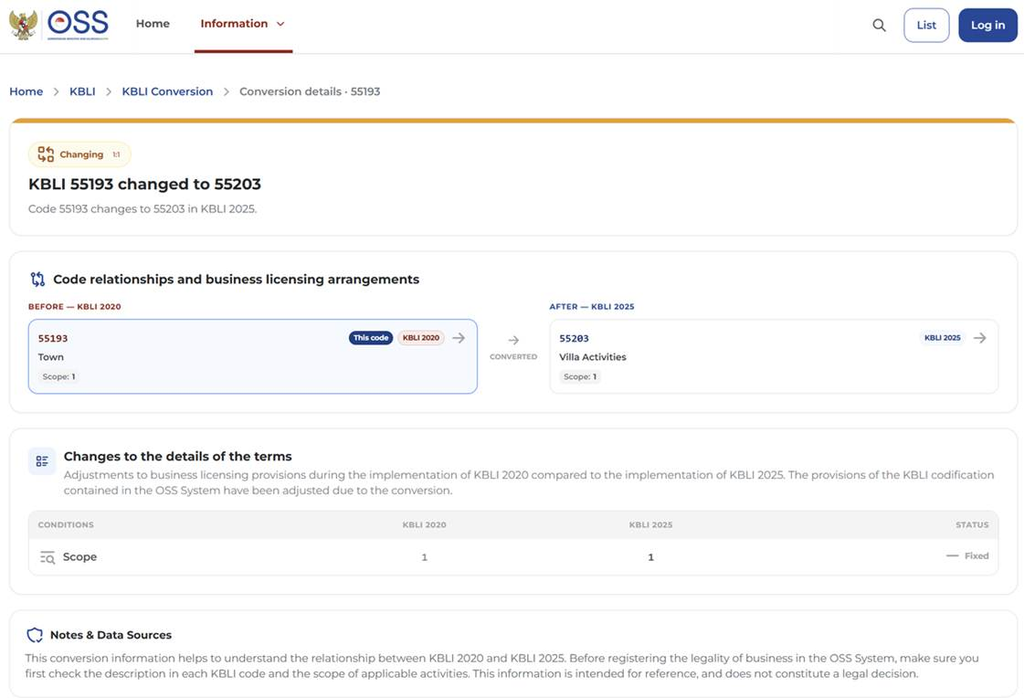Screen dimensions: 1024x698
Task: Click the Changing 1:1 status badge
Action: pyautogui.click(x=79, y=155)
